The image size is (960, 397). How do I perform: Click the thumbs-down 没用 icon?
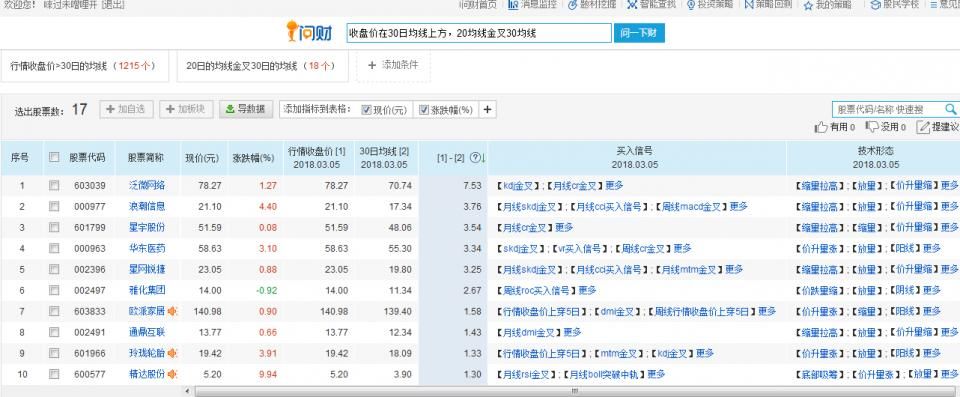tap(872, 127)
